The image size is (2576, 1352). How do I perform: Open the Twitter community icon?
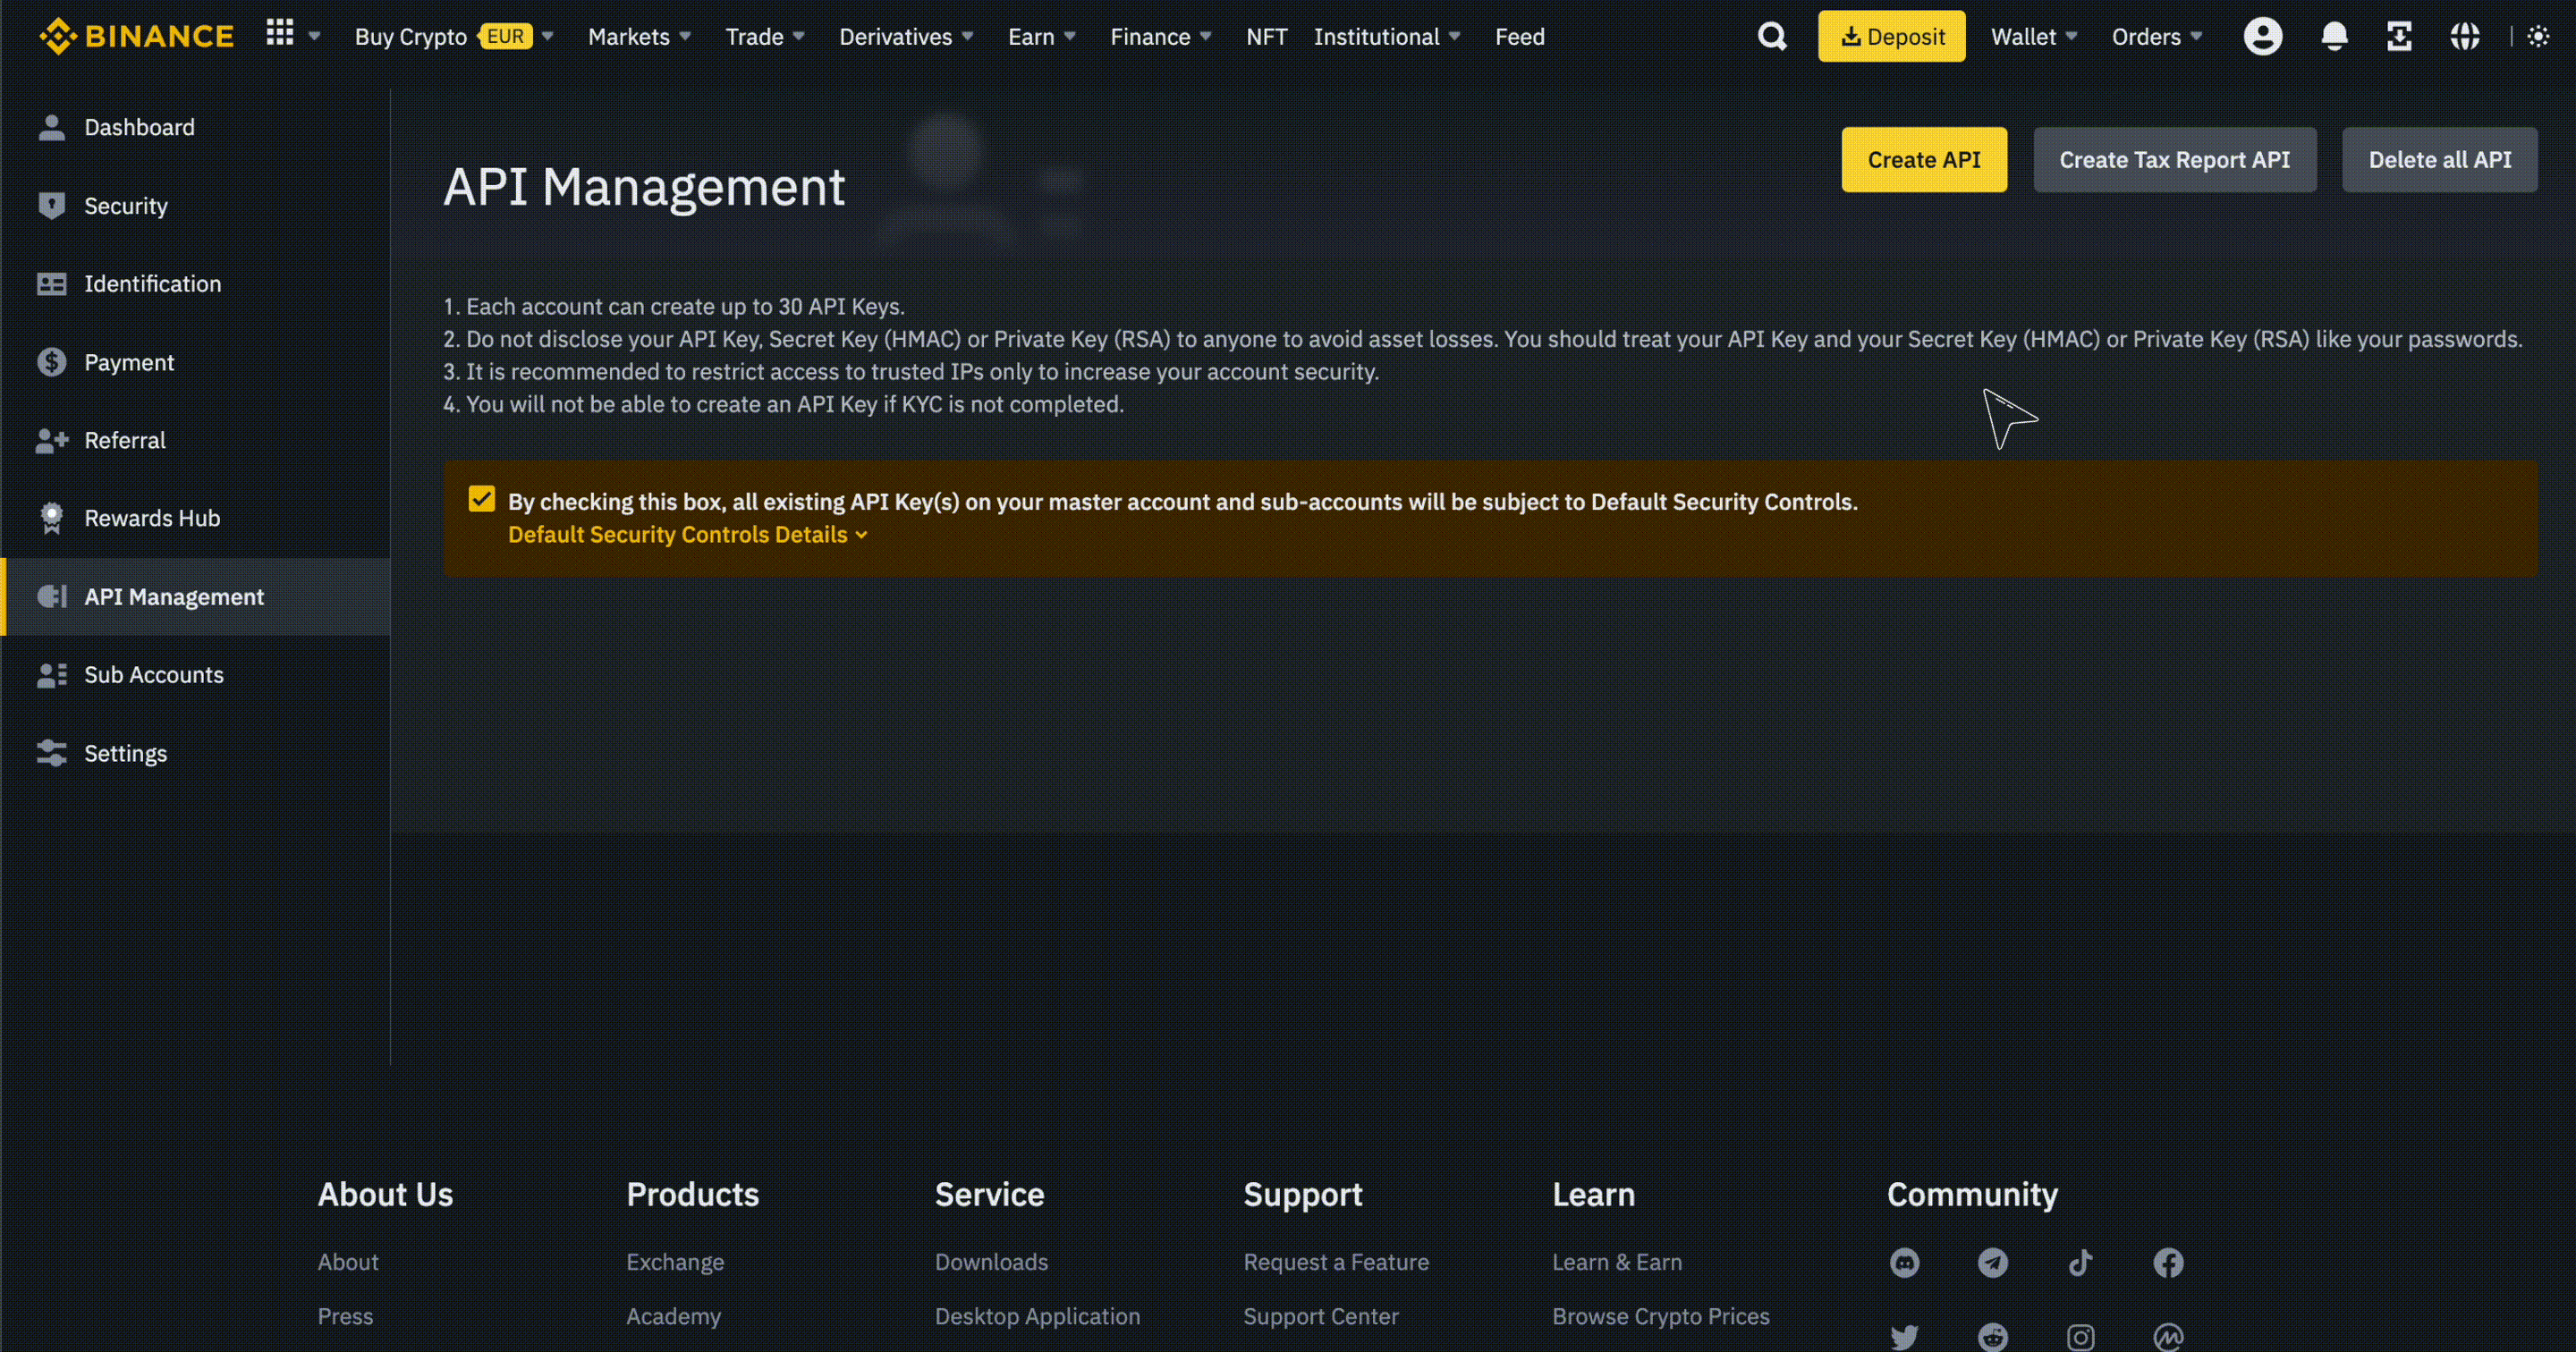tap(1904, 1337)
